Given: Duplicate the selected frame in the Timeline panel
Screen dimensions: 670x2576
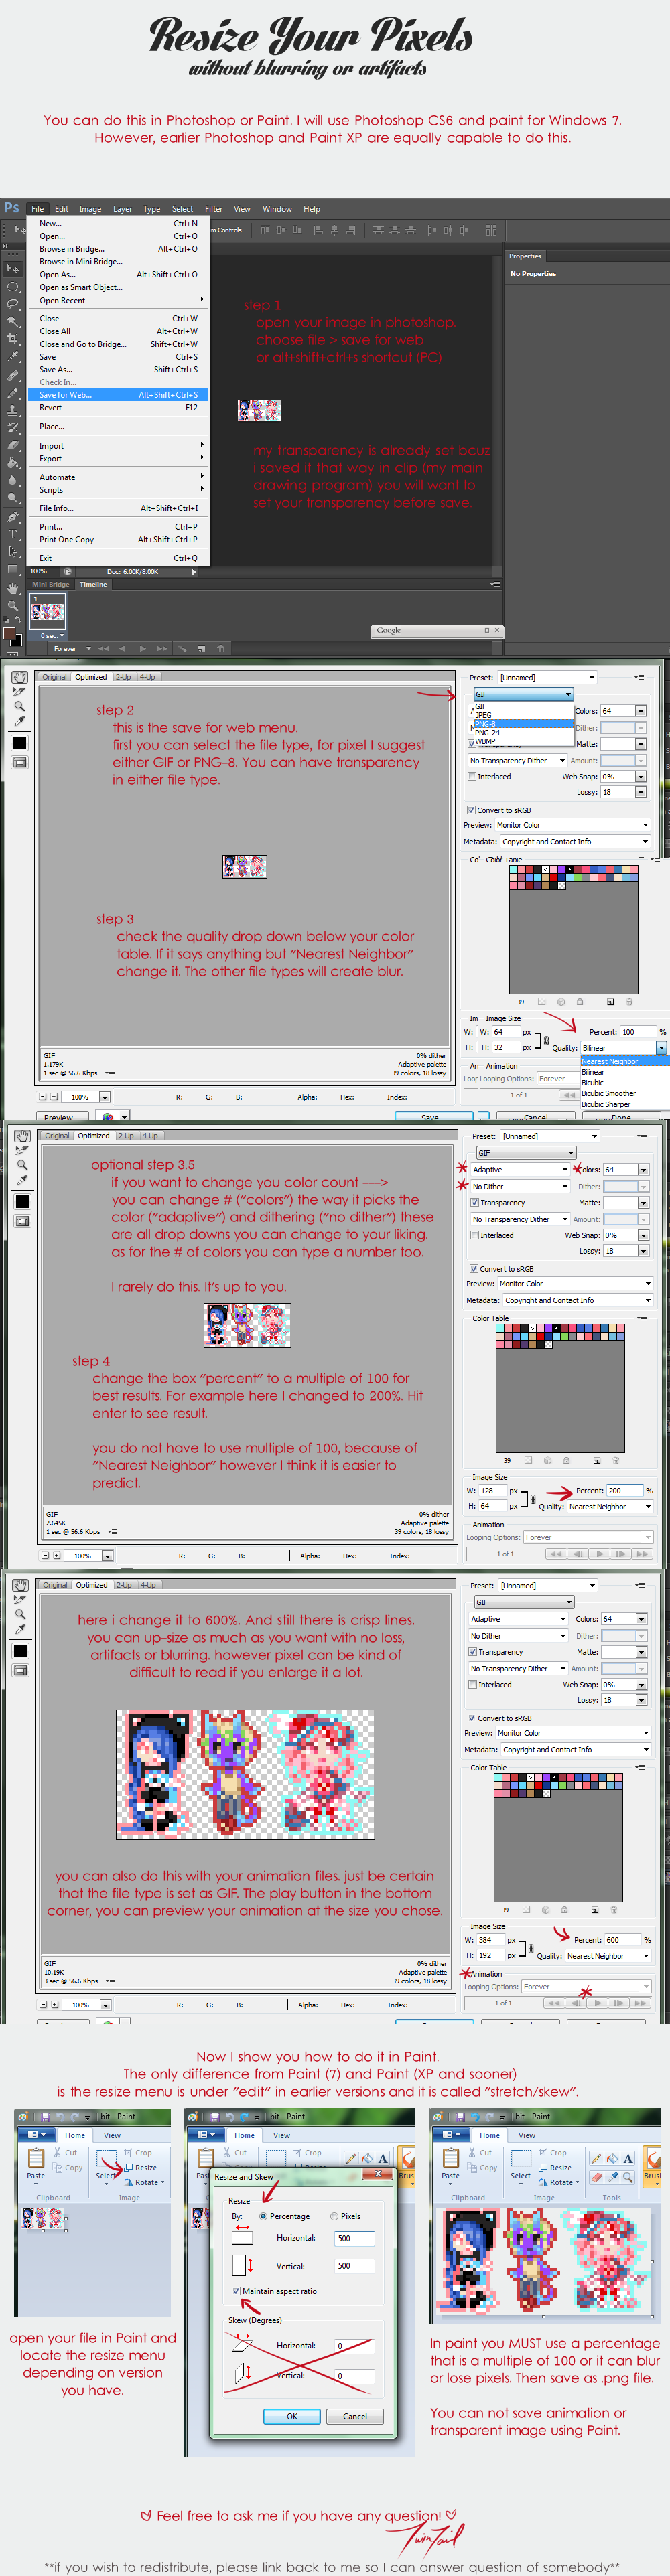Looking at the screenshot, I should (202, 648).
